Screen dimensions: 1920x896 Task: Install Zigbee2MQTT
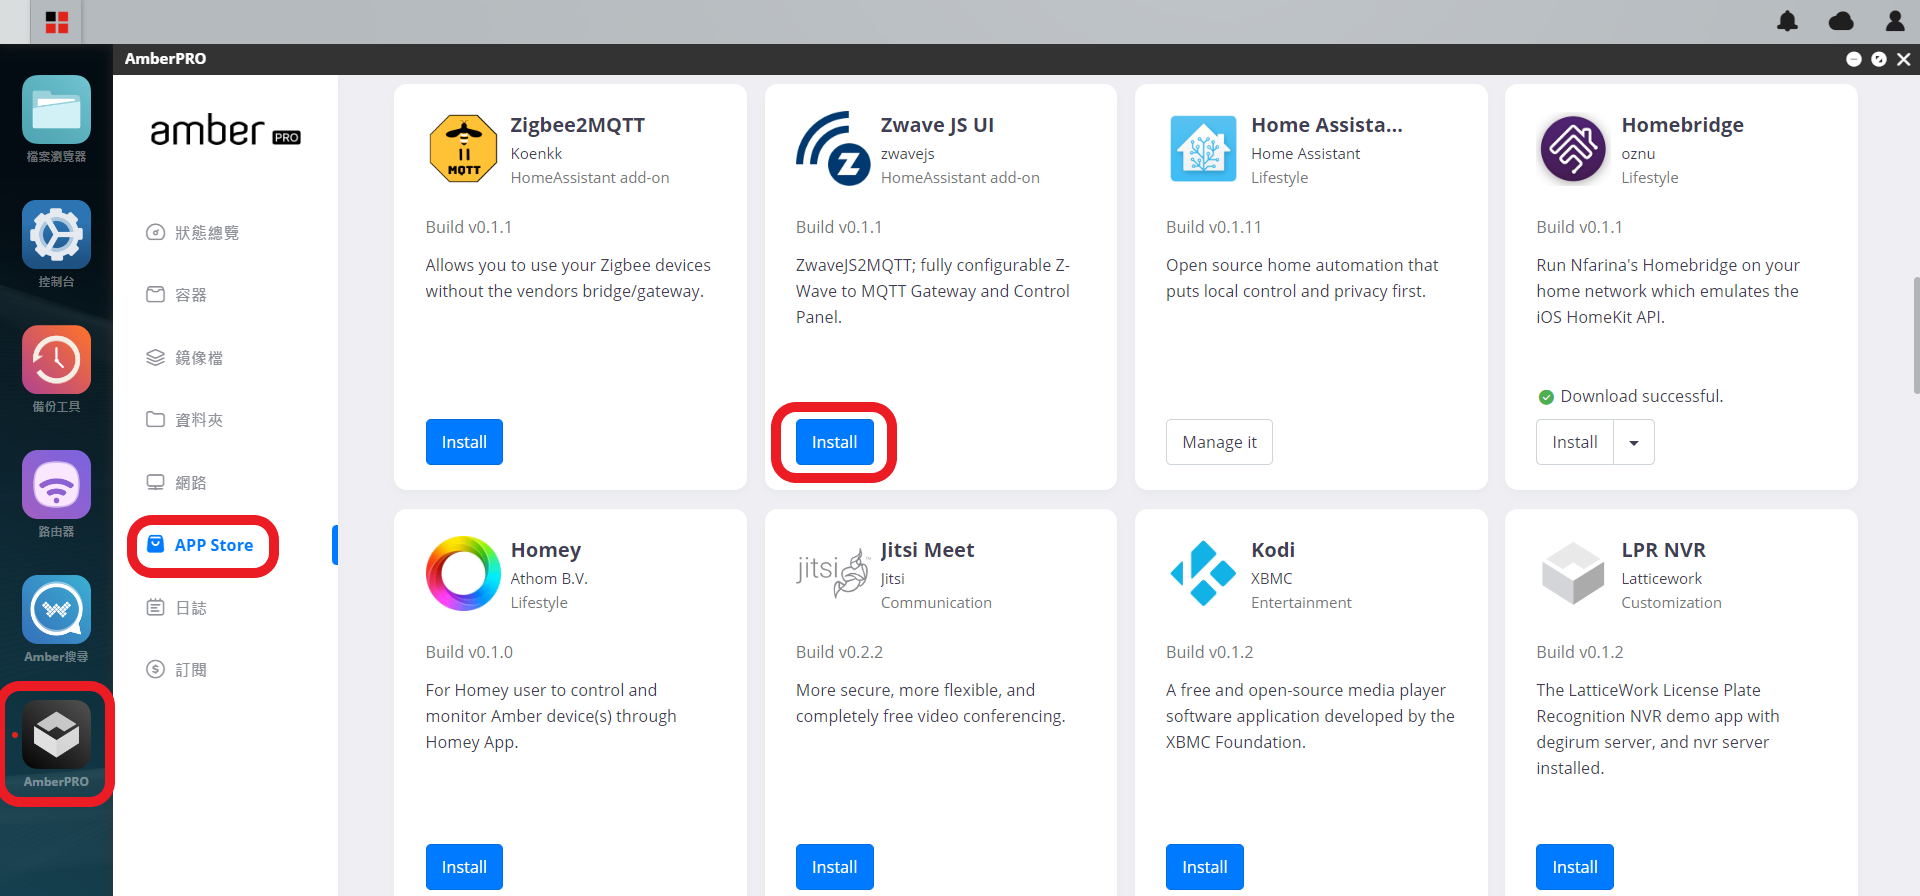pos(464,442)
